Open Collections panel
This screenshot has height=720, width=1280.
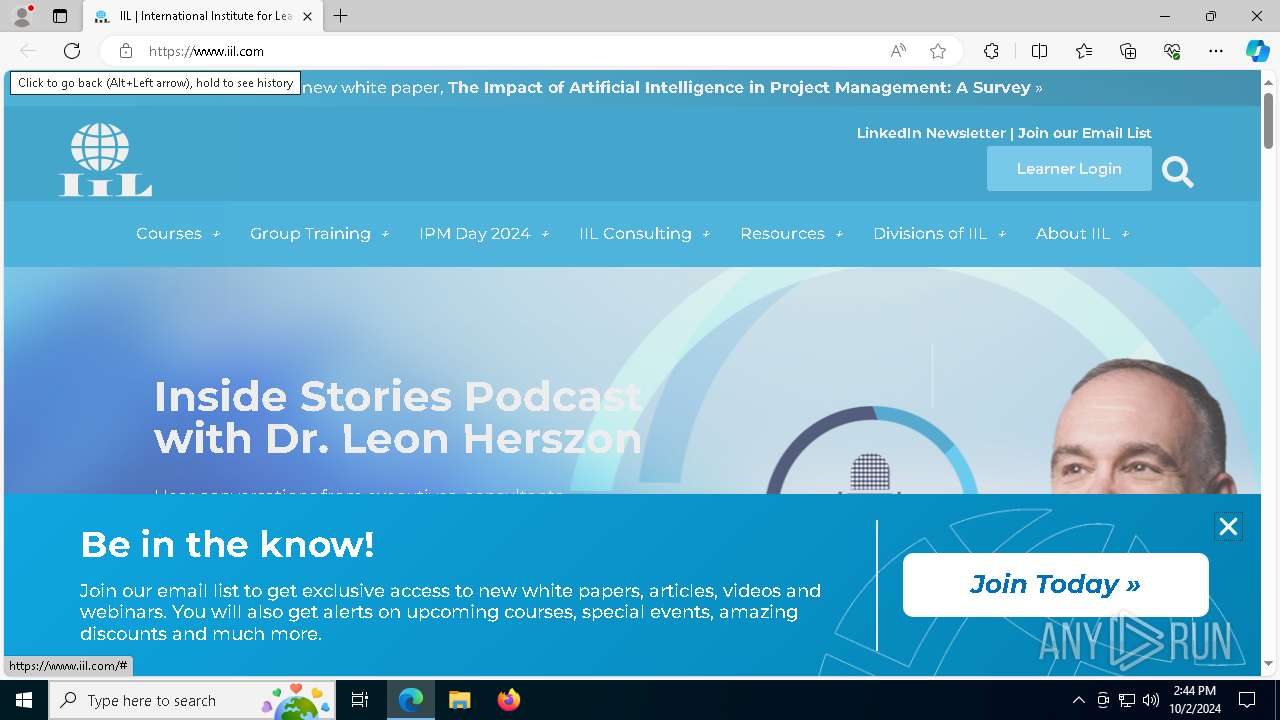1128,51
